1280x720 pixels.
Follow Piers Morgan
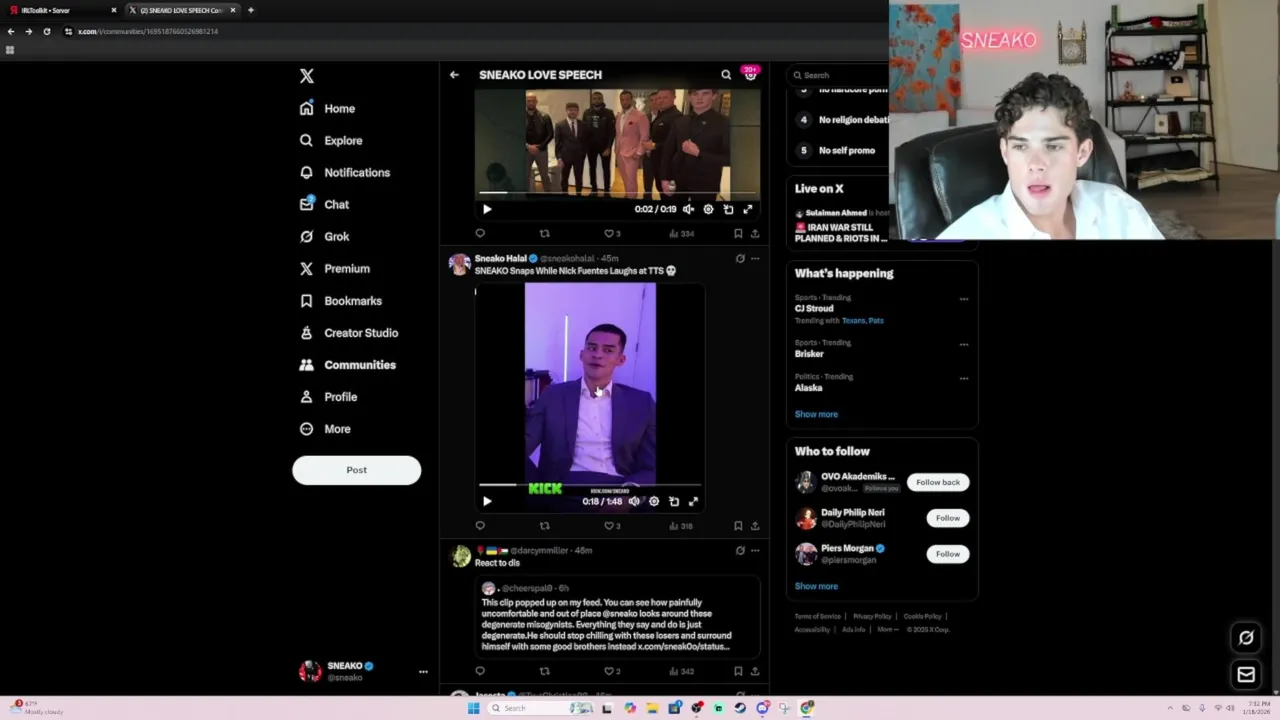point(948,554)
